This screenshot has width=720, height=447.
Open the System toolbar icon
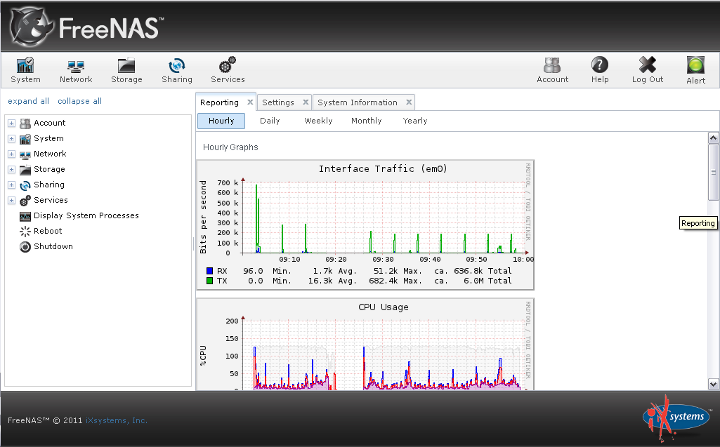point(25,70)
